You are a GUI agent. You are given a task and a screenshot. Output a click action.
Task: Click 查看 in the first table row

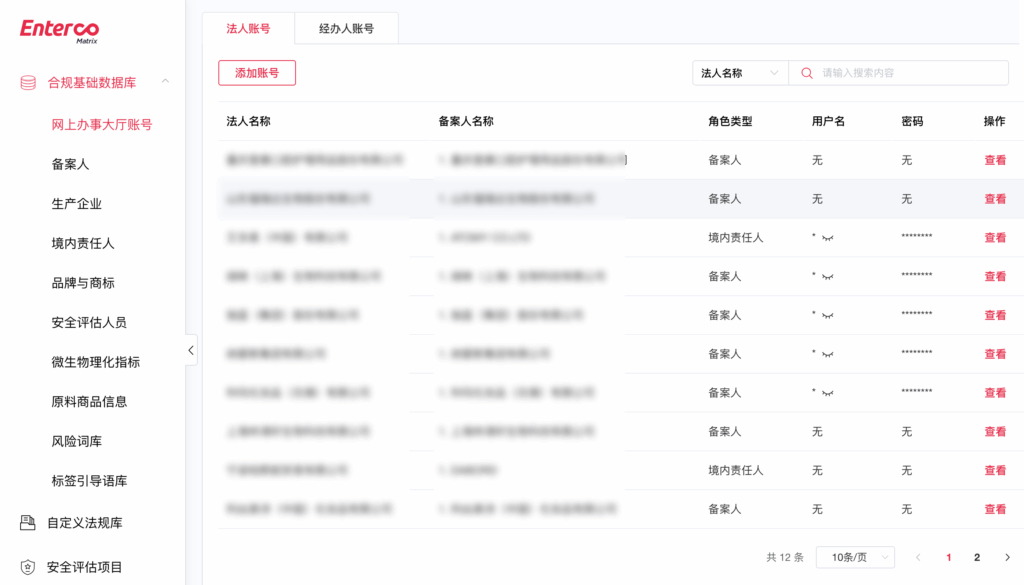(995, 160)
